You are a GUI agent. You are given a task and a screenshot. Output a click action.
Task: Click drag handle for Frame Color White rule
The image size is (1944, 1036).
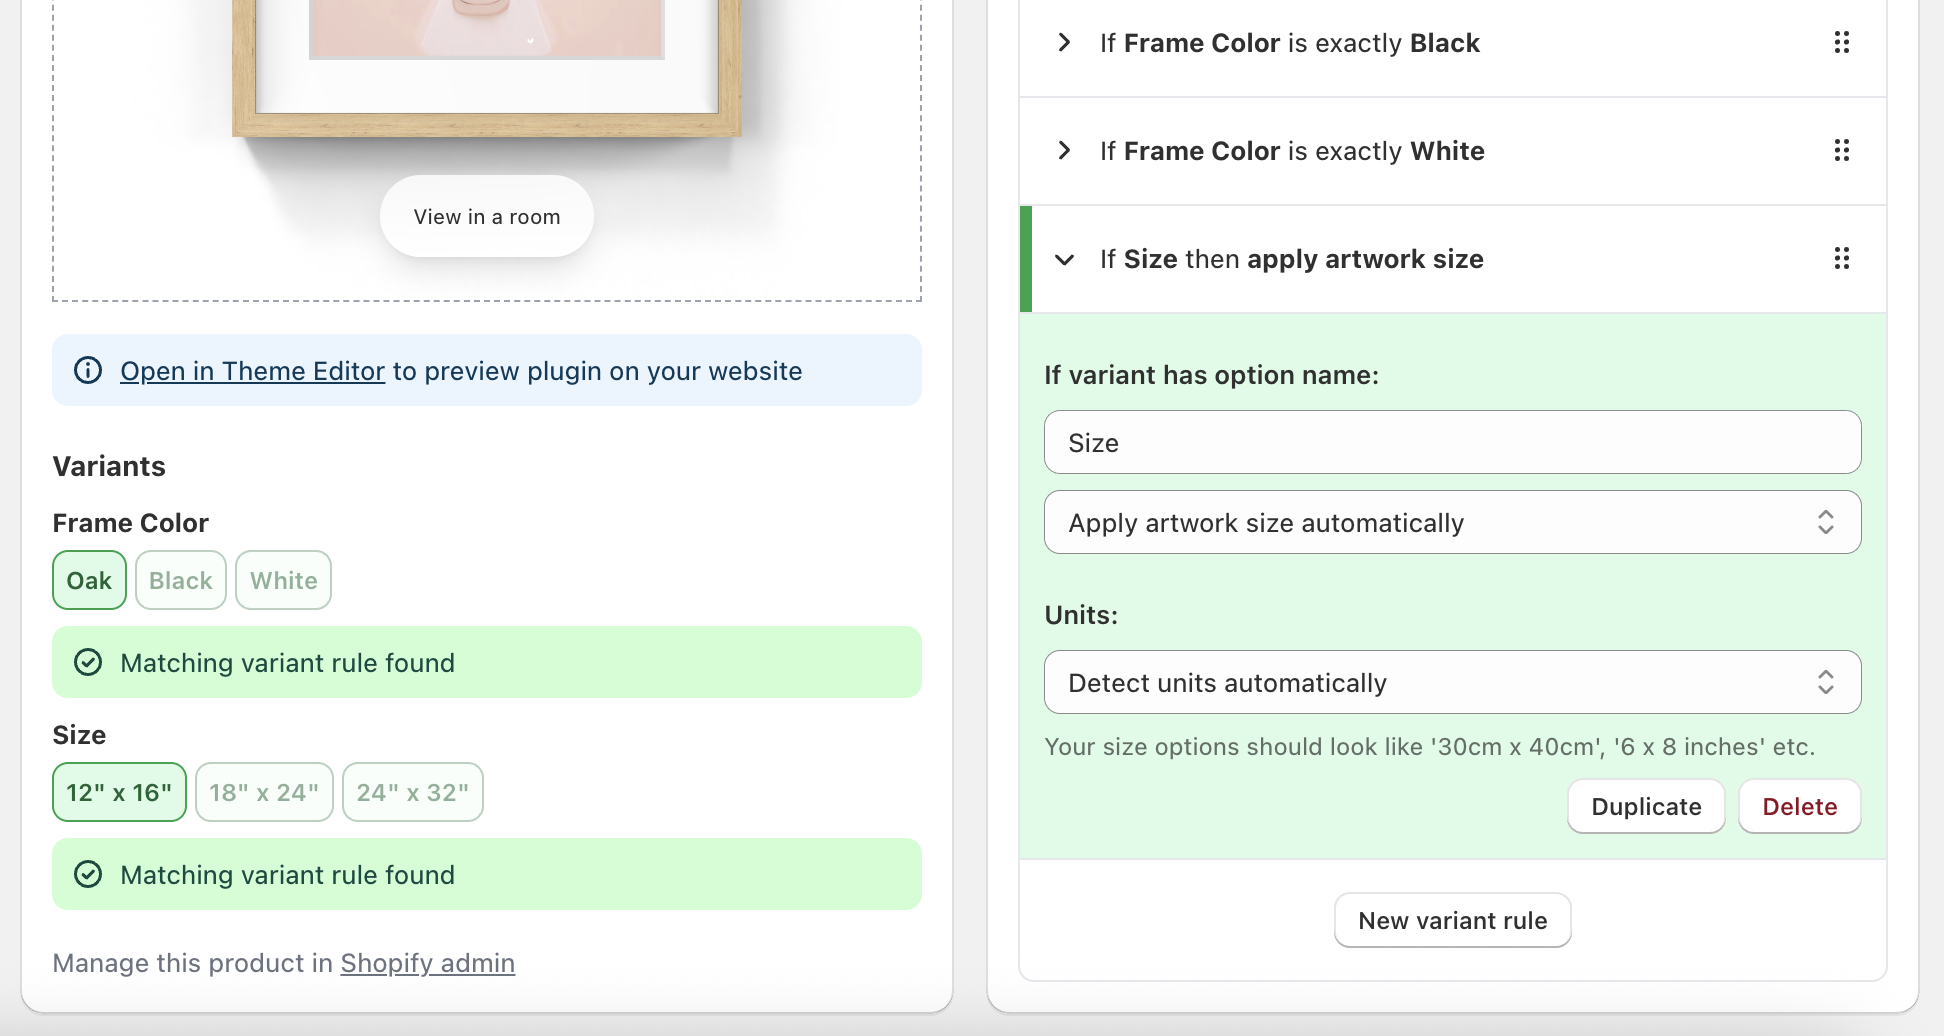[x=1841, y=151]
